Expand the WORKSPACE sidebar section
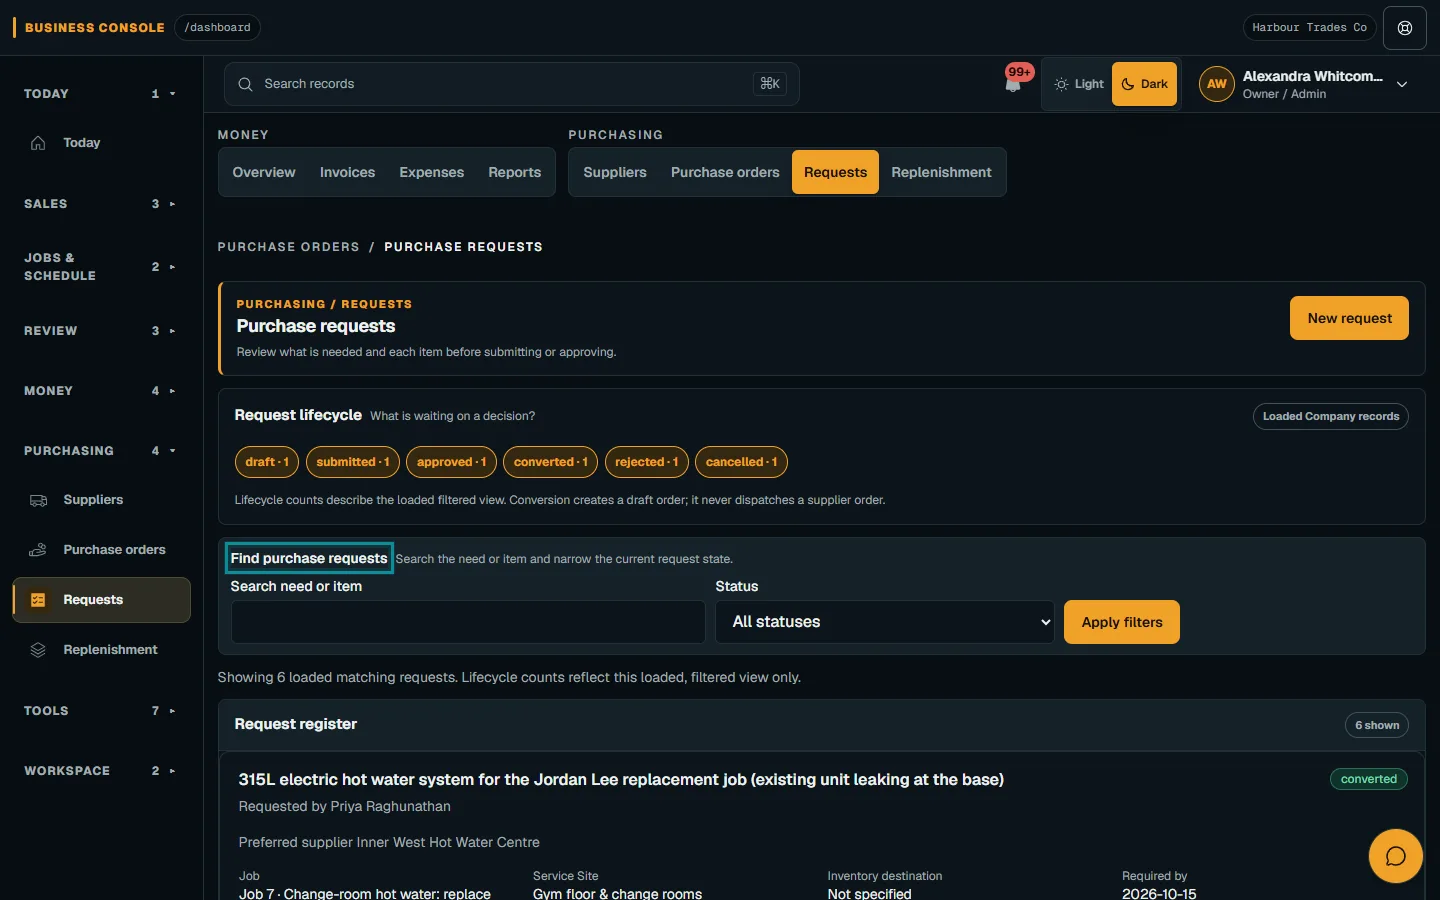1440x900 pixels. point(100,771)
